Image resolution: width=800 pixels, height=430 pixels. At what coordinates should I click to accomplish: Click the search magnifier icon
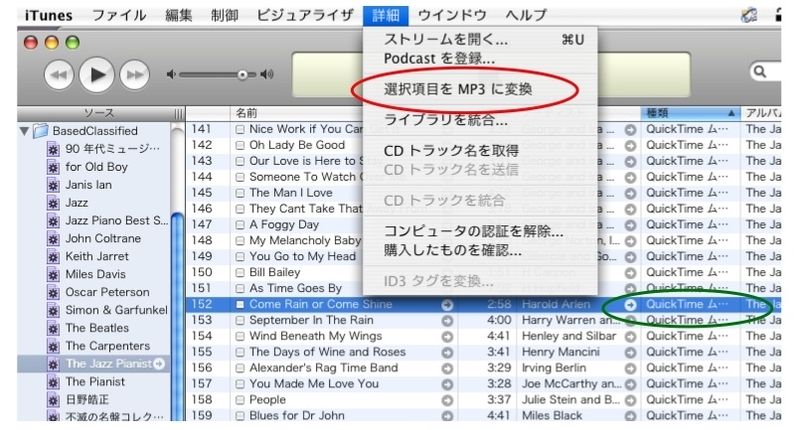(x=760, y=71)
